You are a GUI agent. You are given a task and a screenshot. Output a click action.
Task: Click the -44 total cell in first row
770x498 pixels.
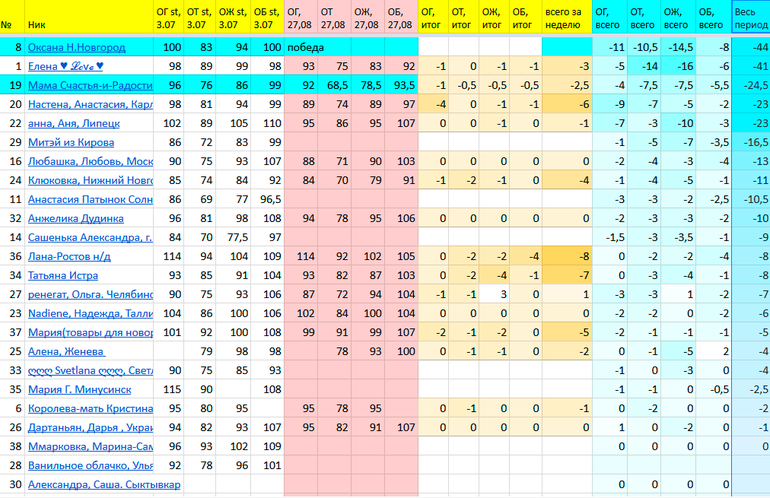click(x=751, y=47)
